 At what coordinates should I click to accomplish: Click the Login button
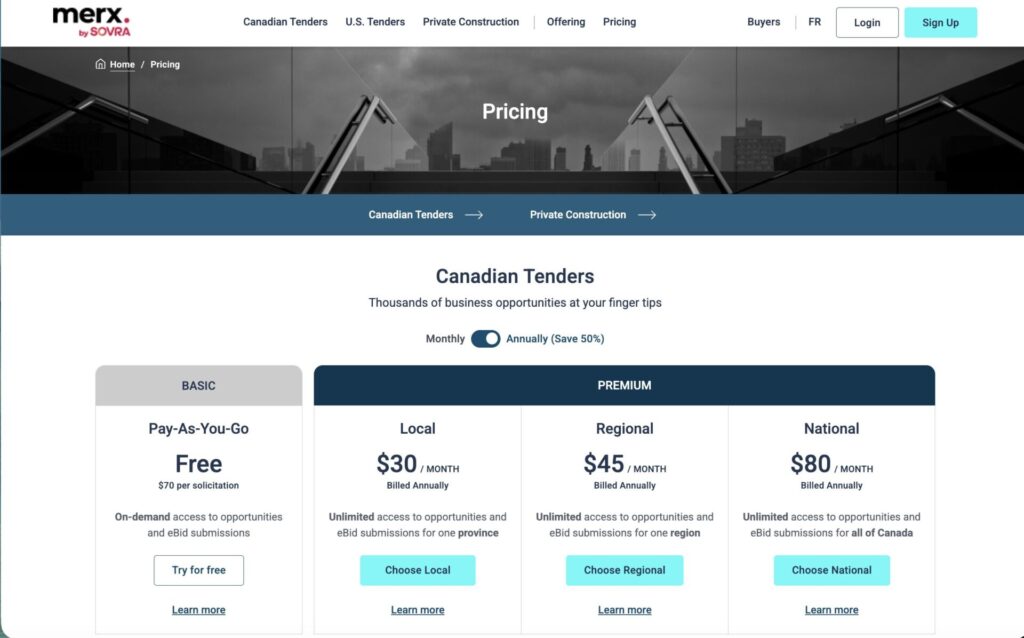coord(866,21)
